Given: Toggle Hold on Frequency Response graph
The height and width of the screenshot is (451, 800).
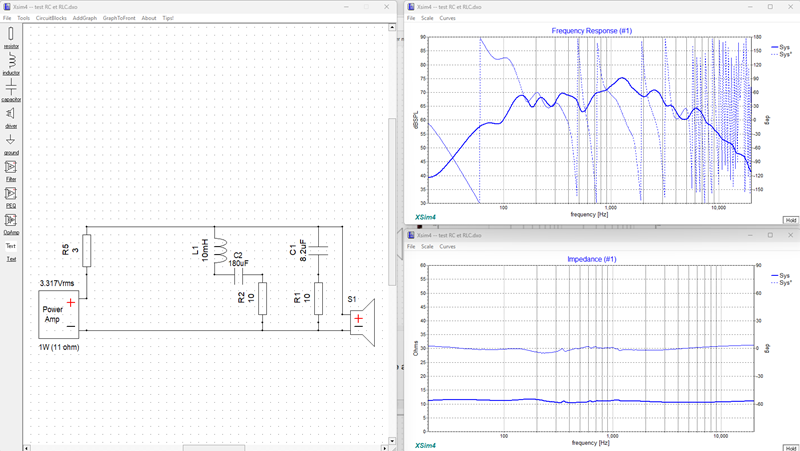Looking at the screenshot, I should coord(790,220).
